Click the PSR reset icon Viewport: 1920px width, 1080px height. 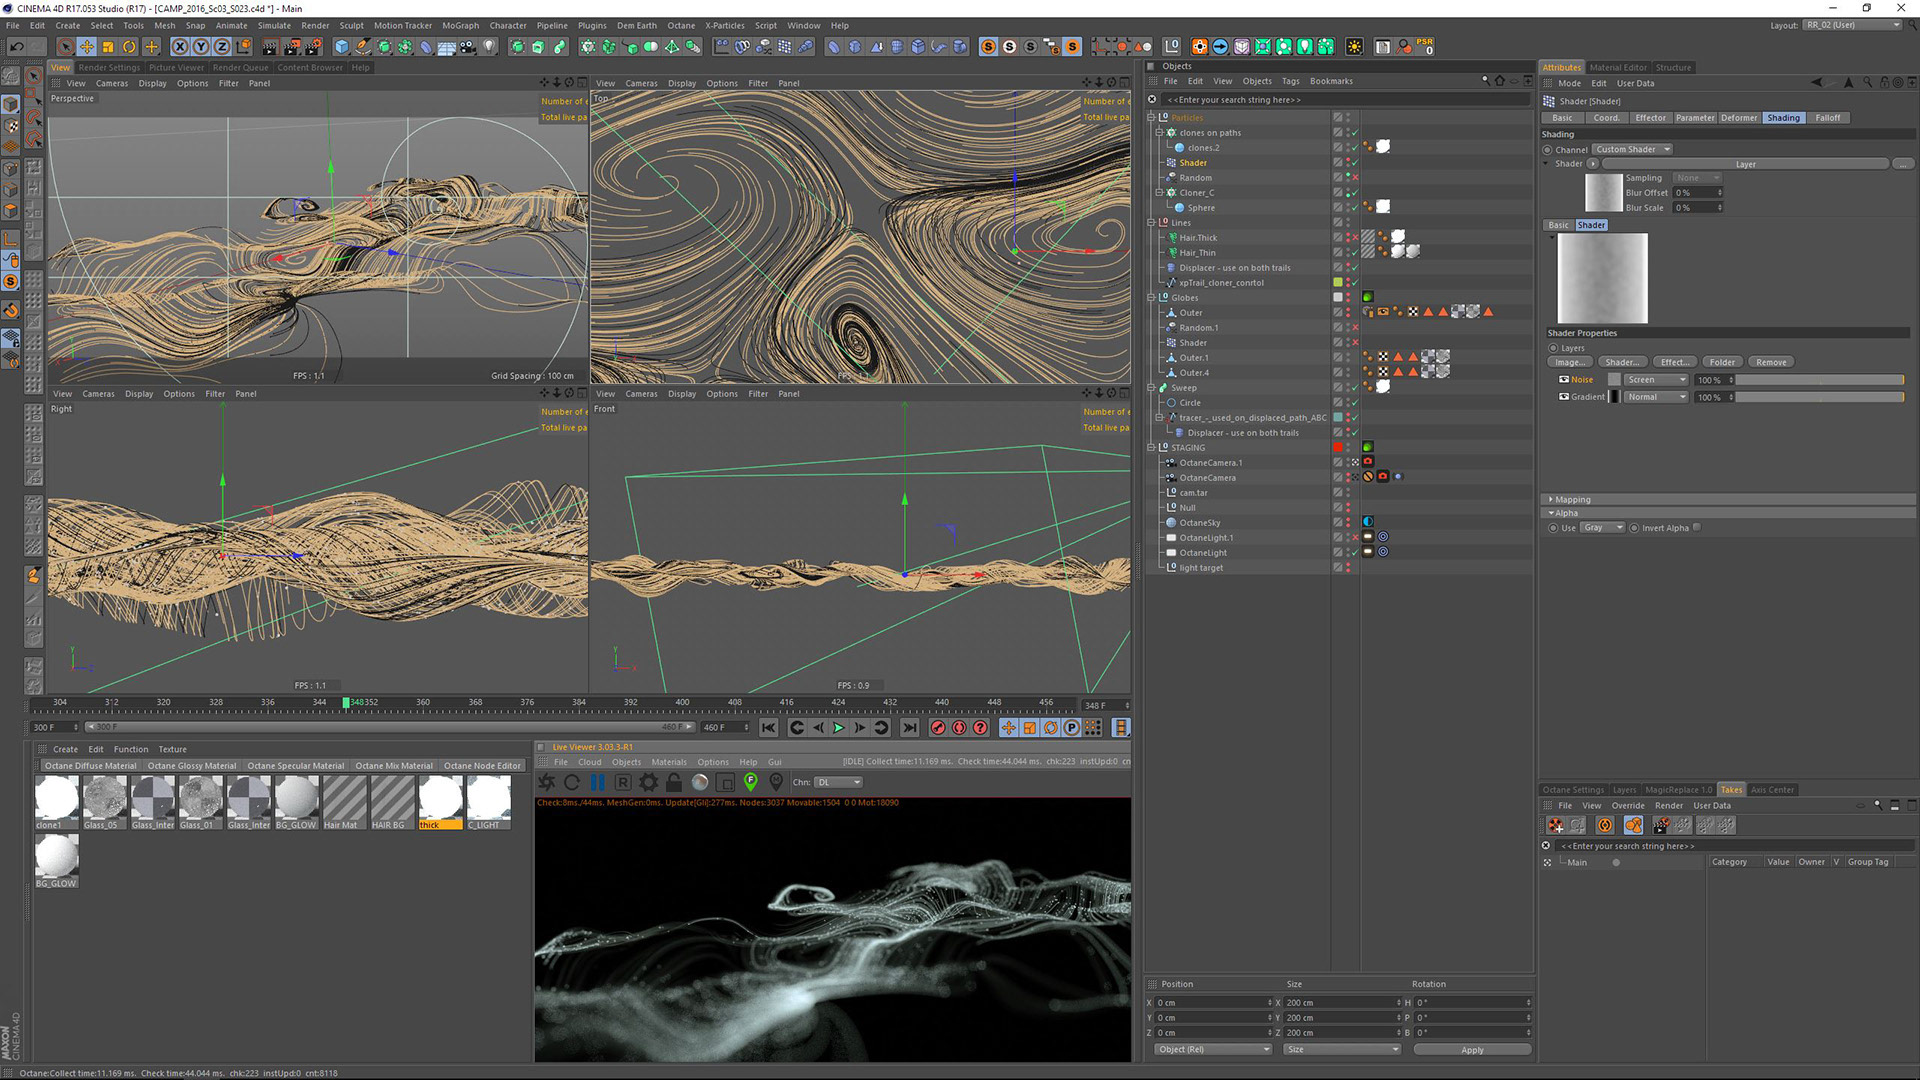coord(1425,46)
